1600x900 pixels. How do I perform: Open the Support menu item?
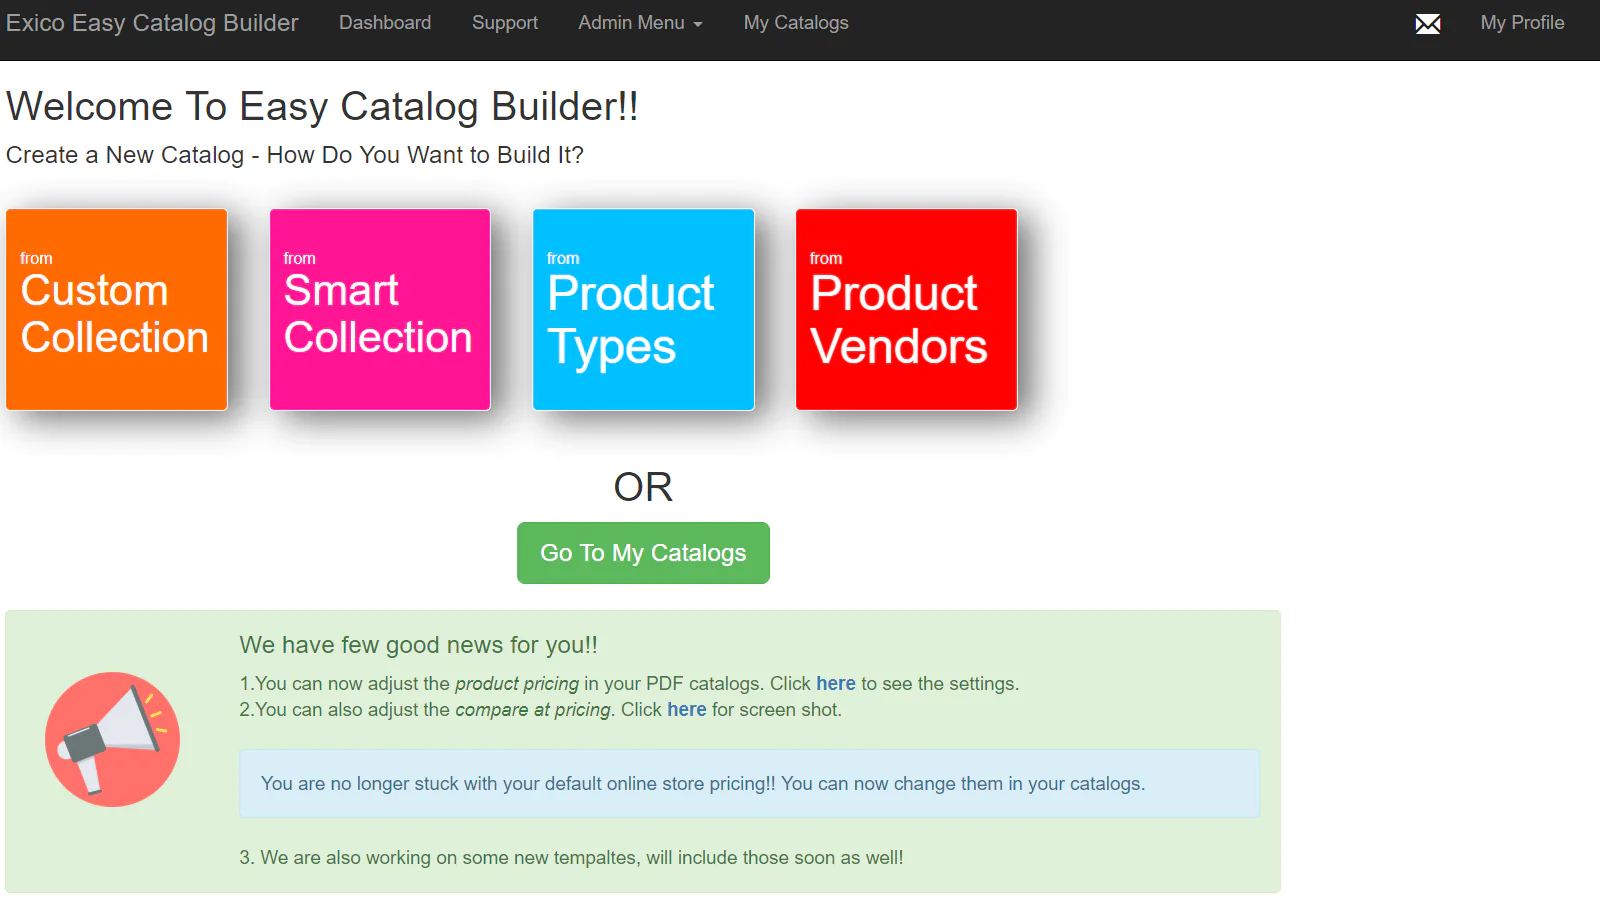(x=505, y=23)
